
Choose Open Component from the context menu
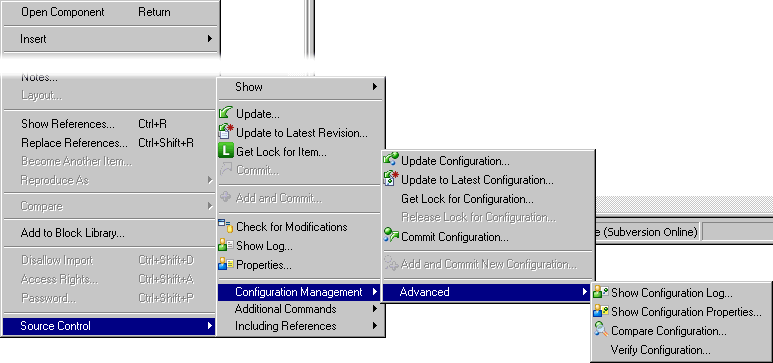click(110, 12)
